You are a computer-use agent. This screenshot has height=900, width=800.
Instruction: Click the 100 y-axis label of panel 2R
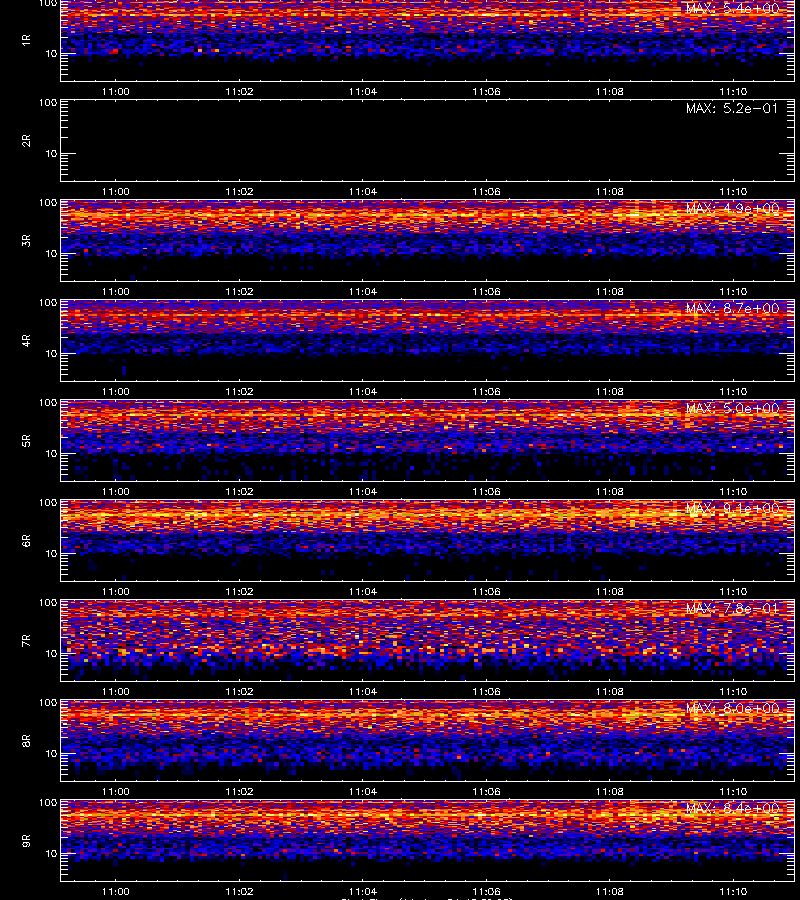[48, 103]
